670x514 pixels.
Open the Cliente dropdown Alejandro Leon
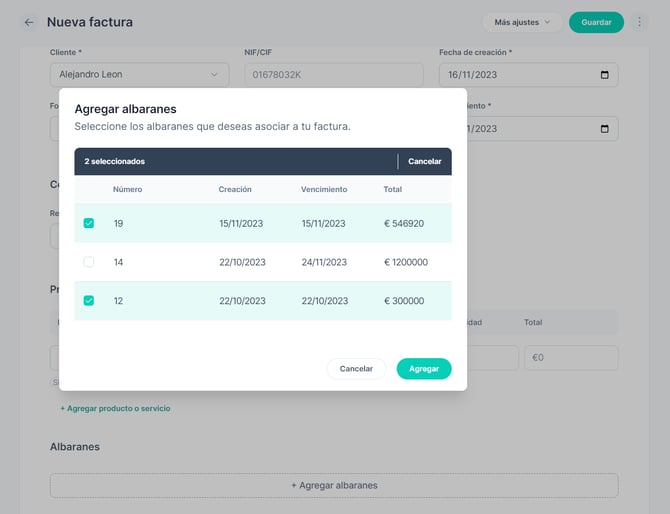click(139, 75)
